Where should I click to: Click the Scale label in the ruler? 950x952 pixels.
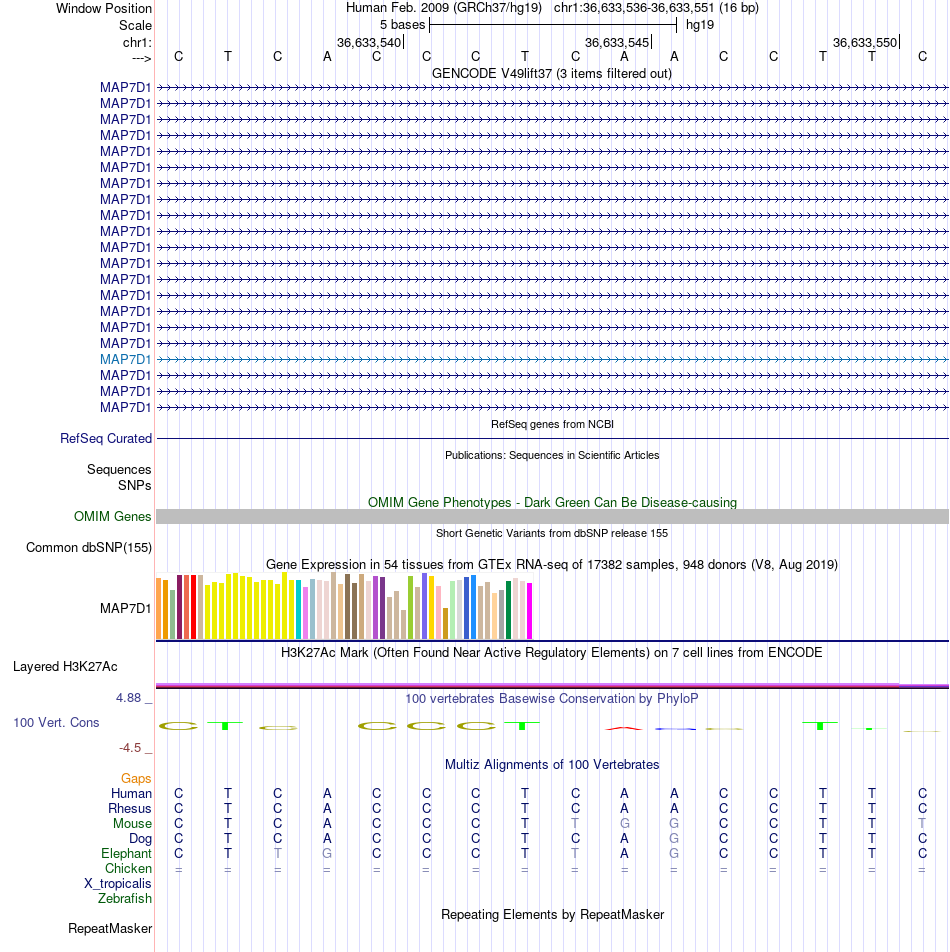click(x=135, y=26)
